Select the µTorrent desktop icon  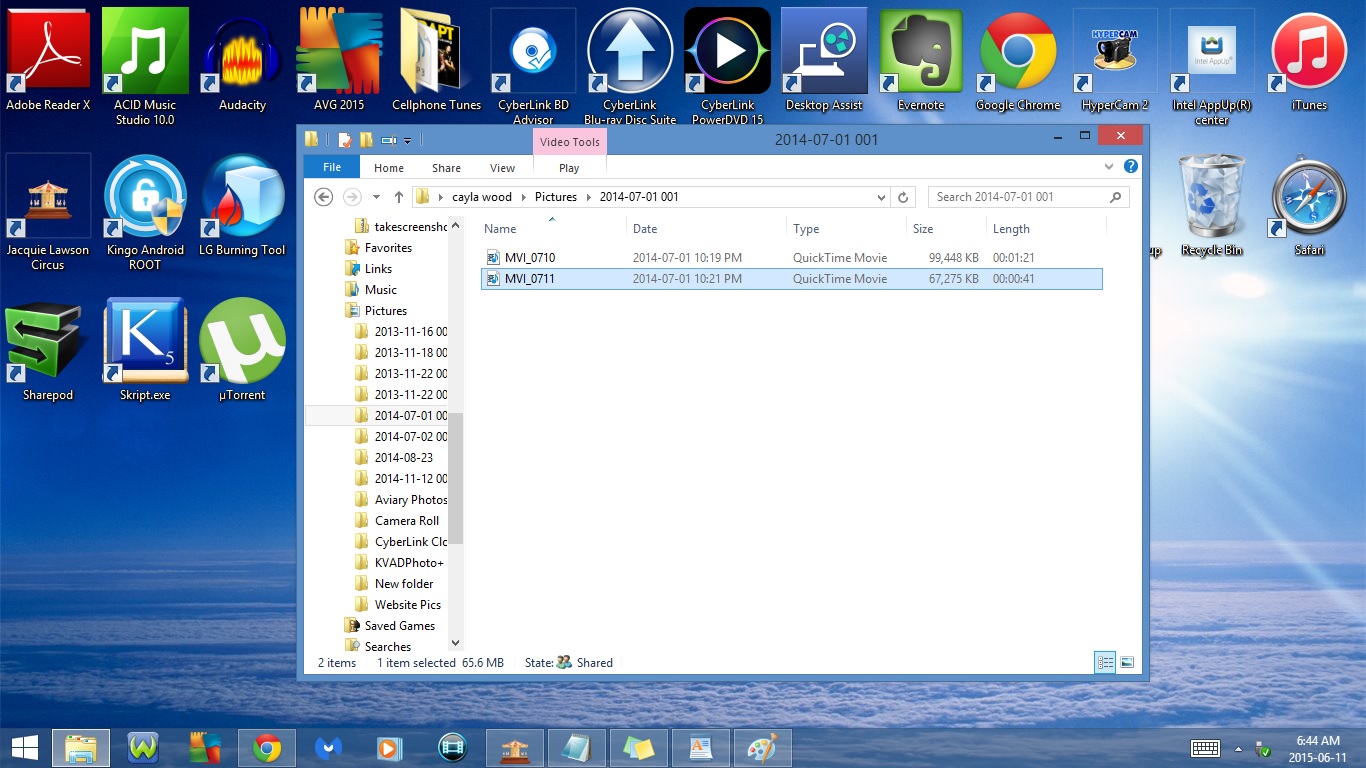tap(242, 350)
